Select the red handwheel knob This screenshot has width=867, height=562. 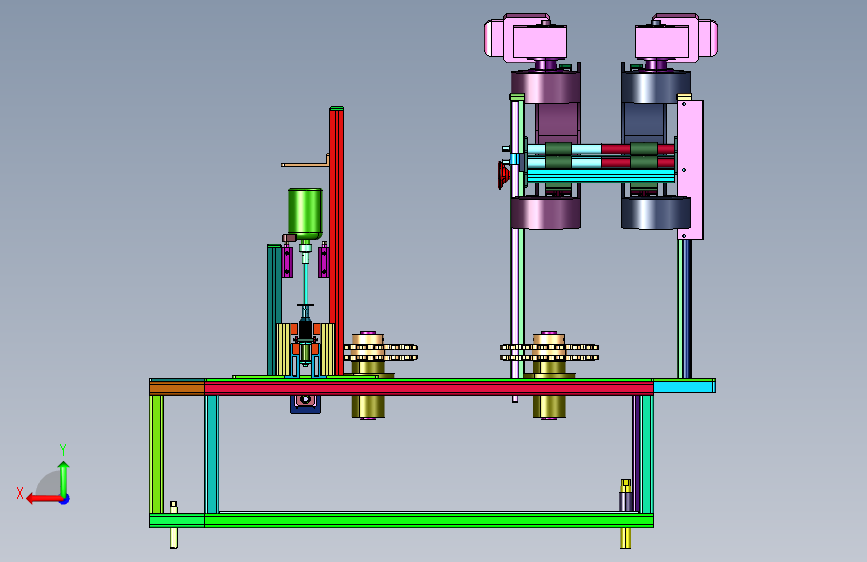pyautogui.click(x=504, y=175)
